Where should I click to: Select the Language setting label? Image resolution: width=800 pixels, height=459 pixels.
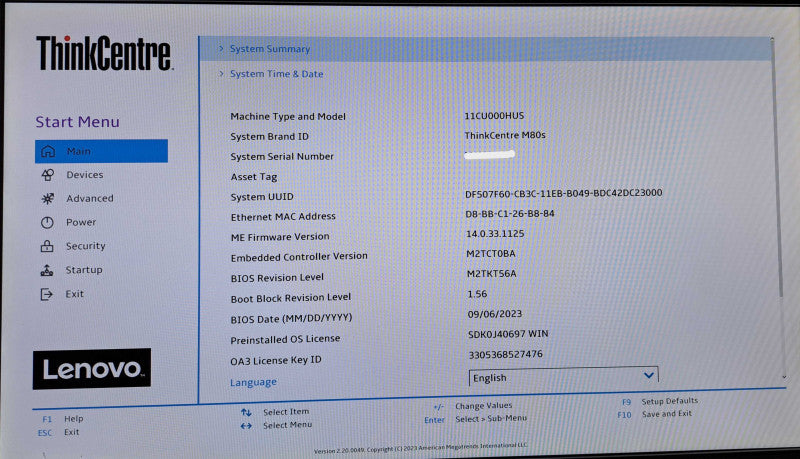tap(253, 382)
